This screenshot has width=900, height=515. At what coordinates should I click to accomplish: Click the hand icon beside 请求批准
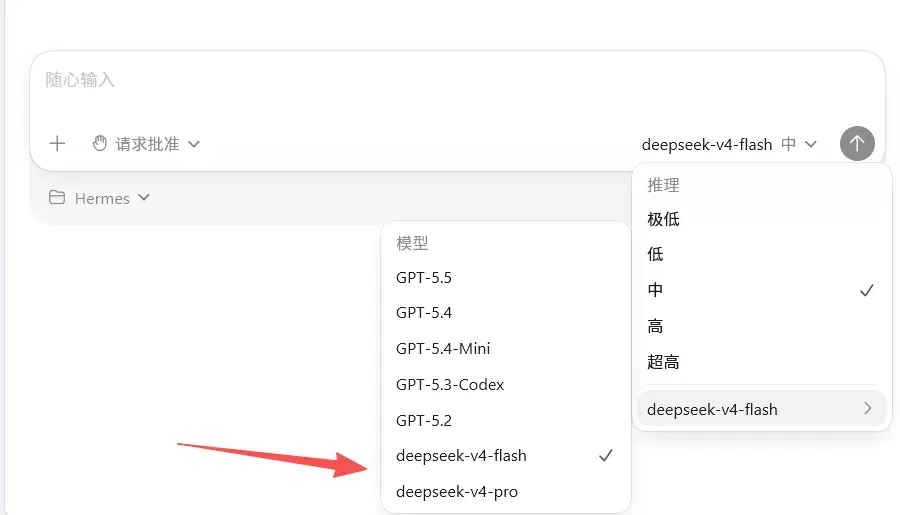click(99, 144)
